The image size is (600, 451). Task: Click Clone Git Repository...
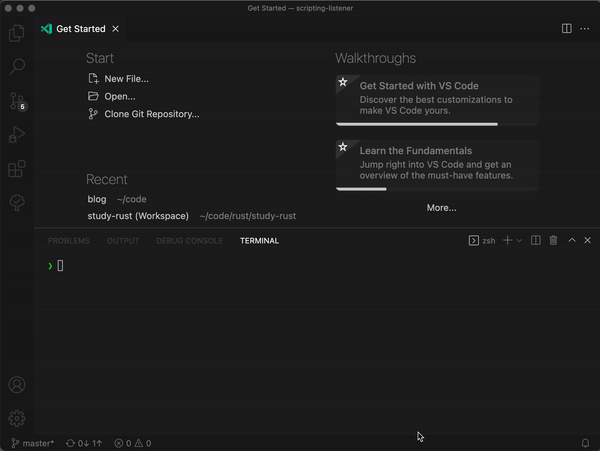tap(143, 114)
